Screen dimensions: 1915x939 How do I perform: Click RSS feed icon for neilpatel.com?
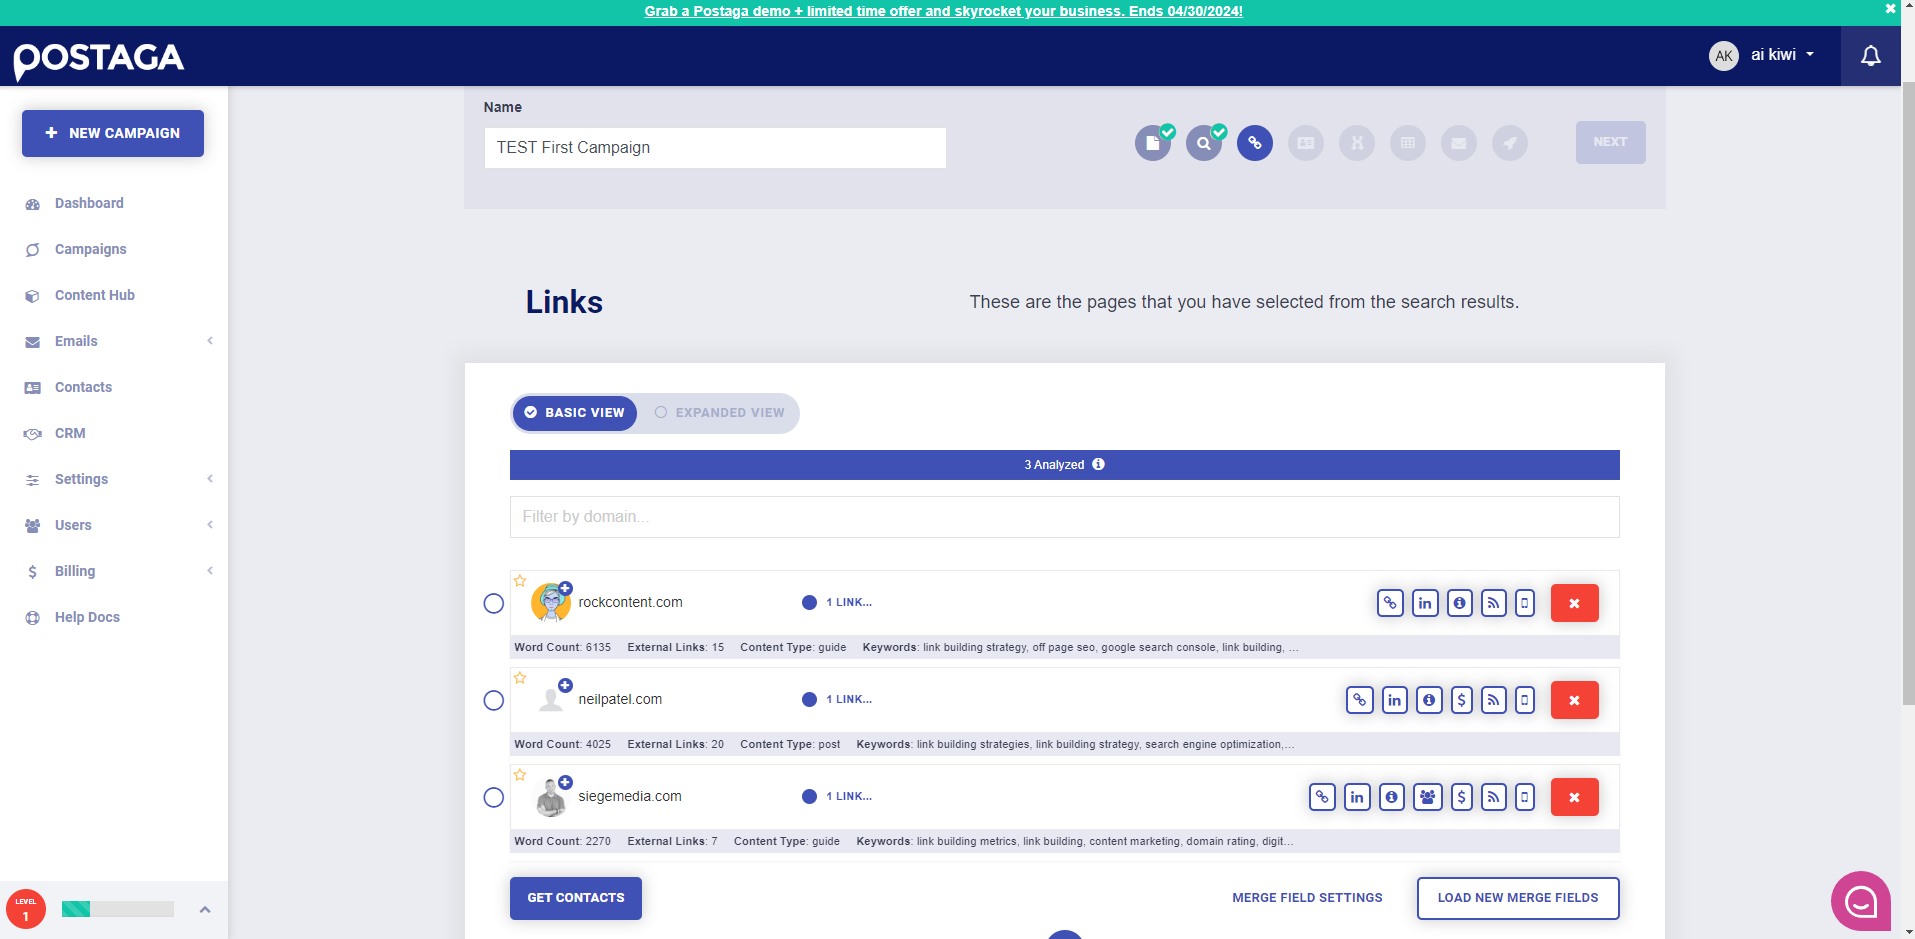click(x=1493, y=700)
